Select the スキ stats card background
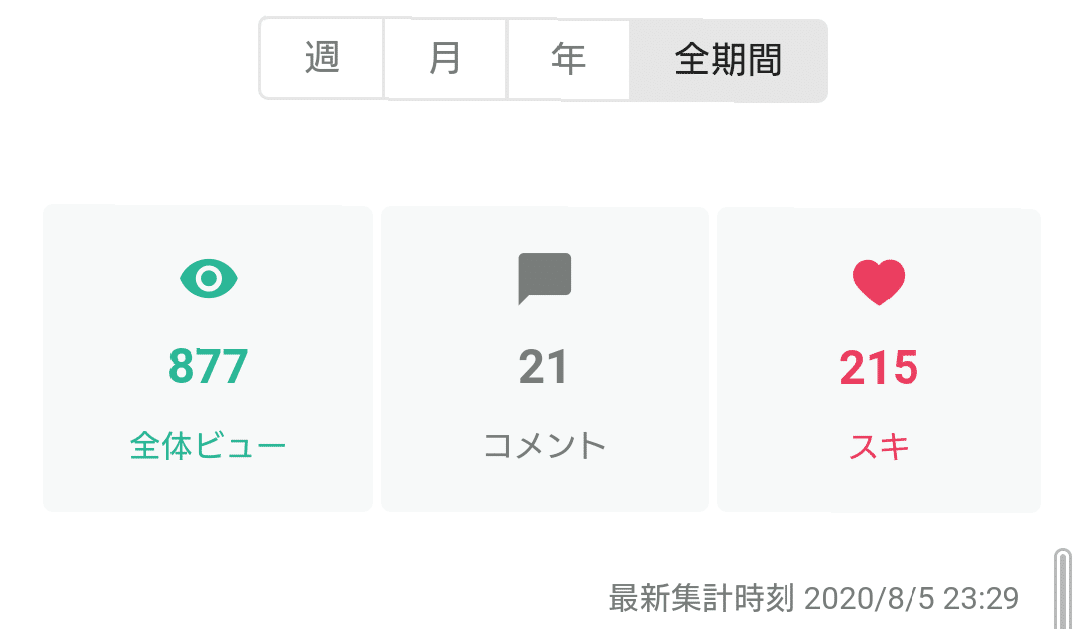This screenshot has height=629, width=1080. (x=879, y=360)
